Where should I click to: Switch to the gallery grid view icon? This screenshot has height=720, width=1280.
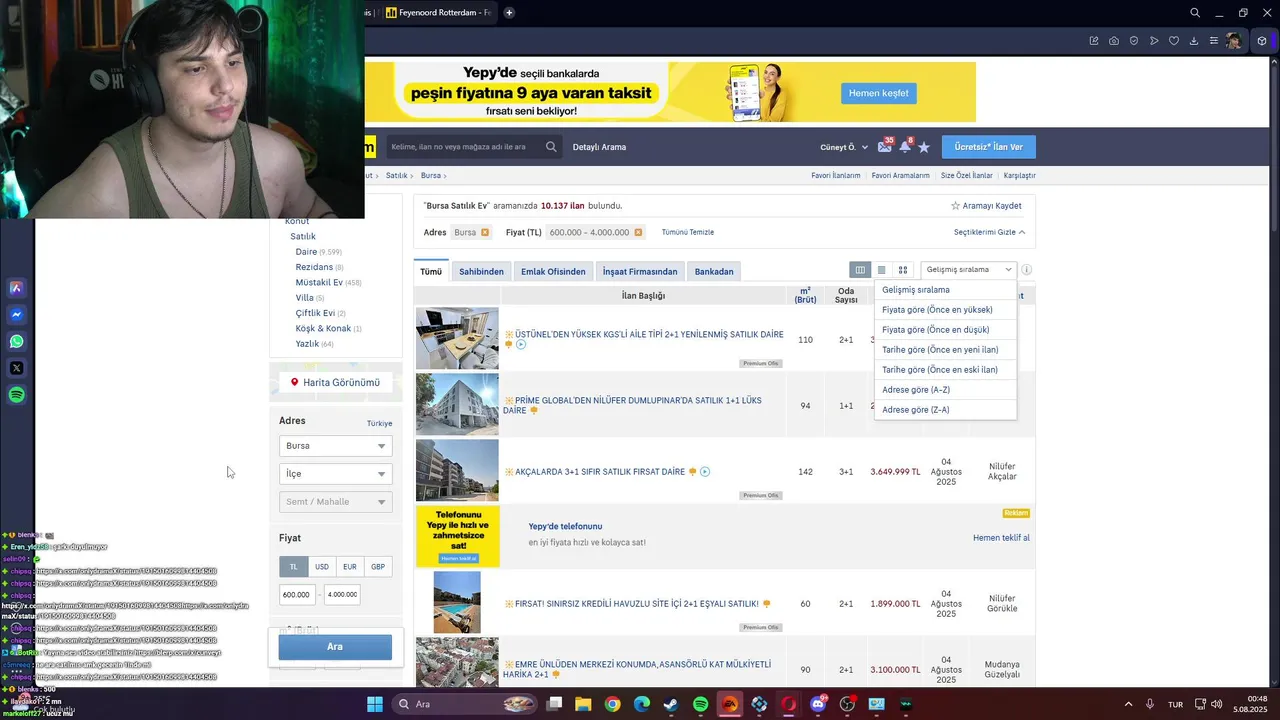(x=903, y=270)
